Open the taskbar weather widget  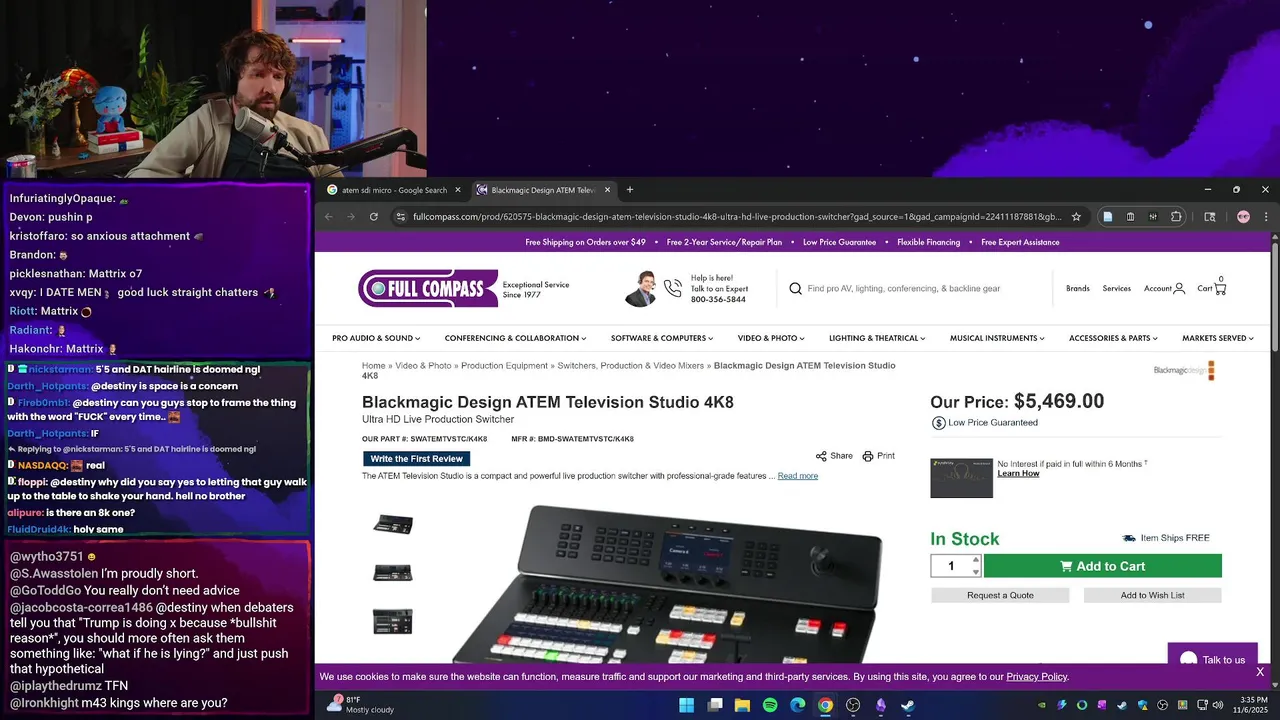pyautogui.click(x=360, y=705)
